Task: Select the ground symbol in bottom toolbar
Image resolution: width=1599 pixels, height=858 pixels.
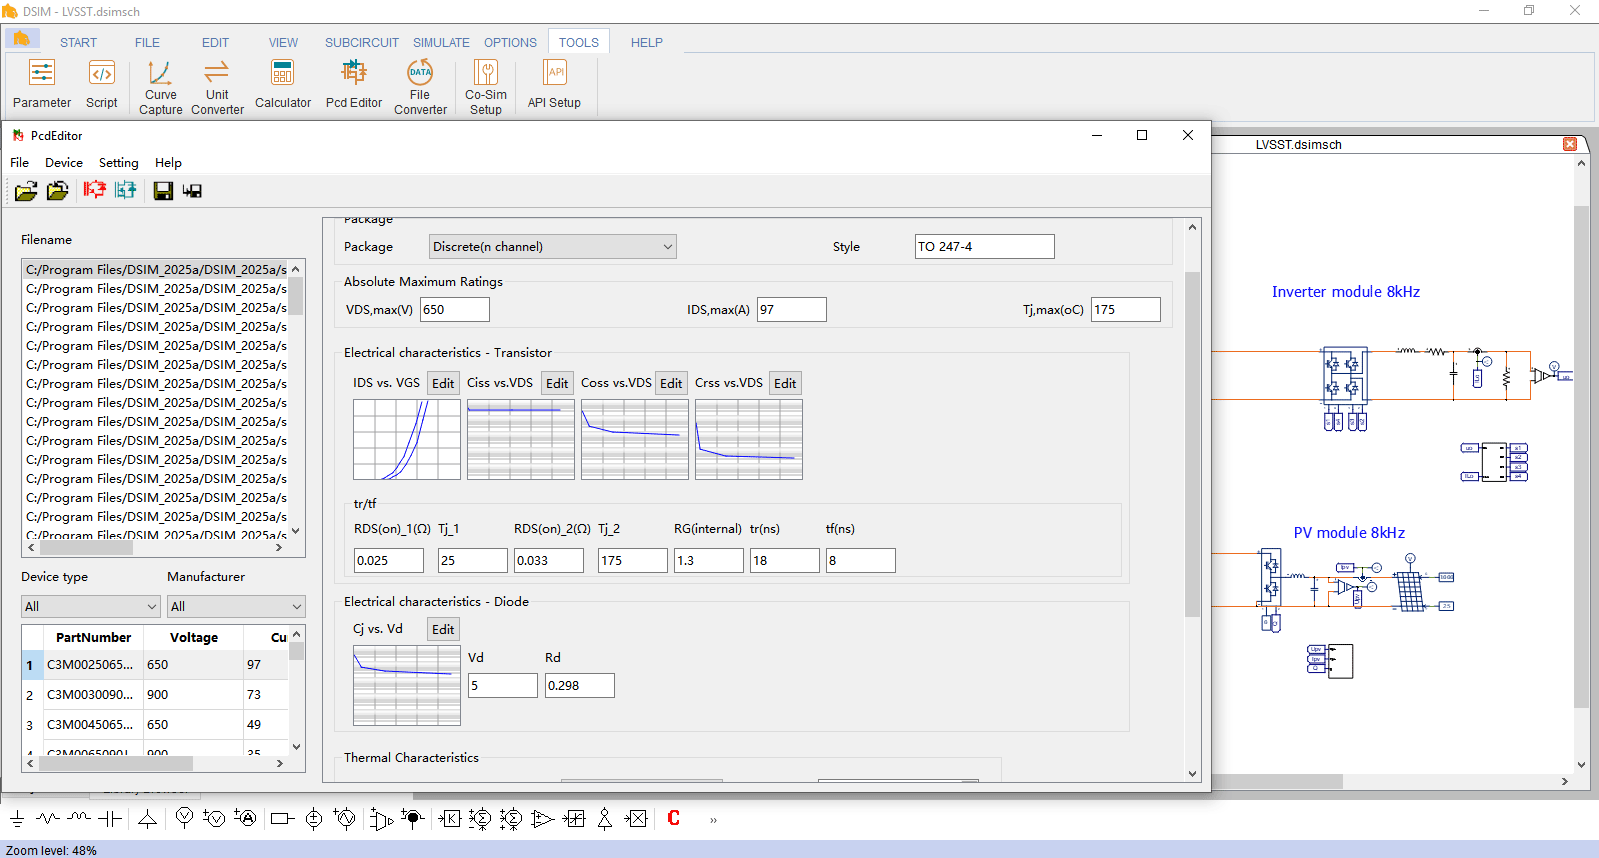Action: 17,819
